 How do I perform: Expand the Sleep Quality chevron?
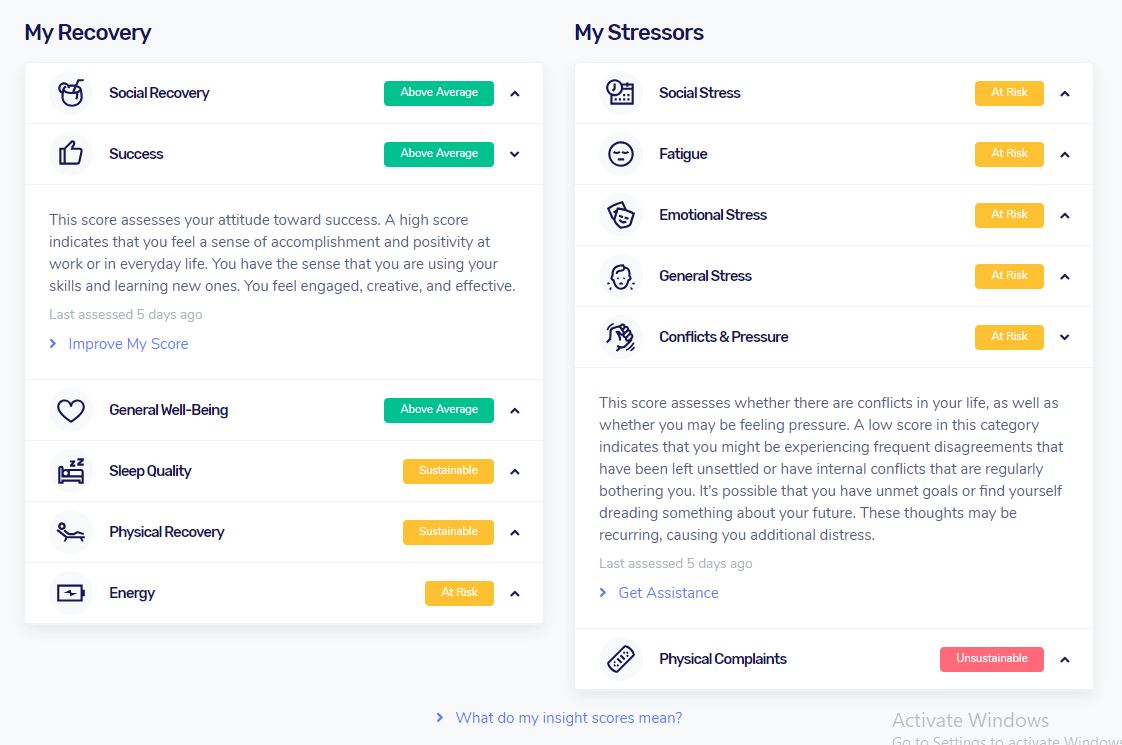point(515,472)
